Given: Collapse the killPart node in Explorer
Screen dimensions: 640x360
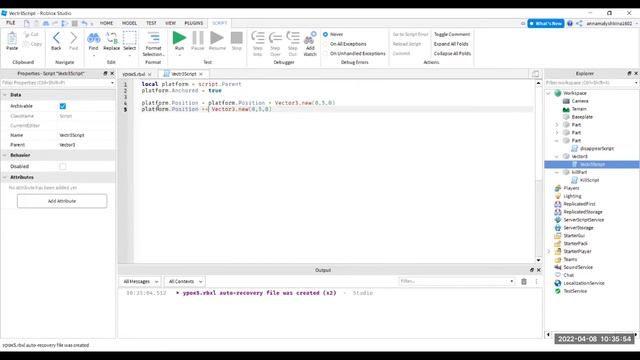Looking at the screenshot, I should (557, 172).
